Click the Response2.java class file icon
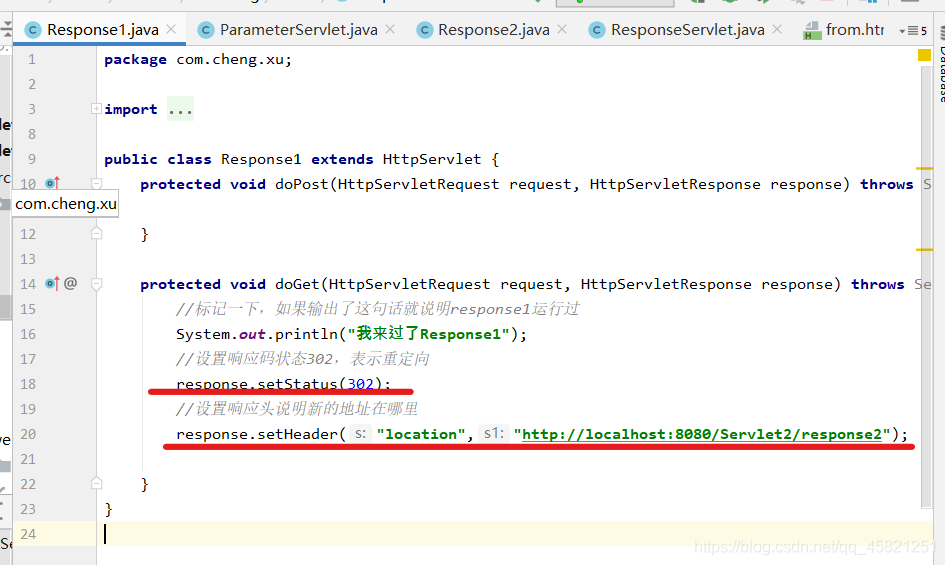This screenshot has width=945, height=565. point(425,30)
